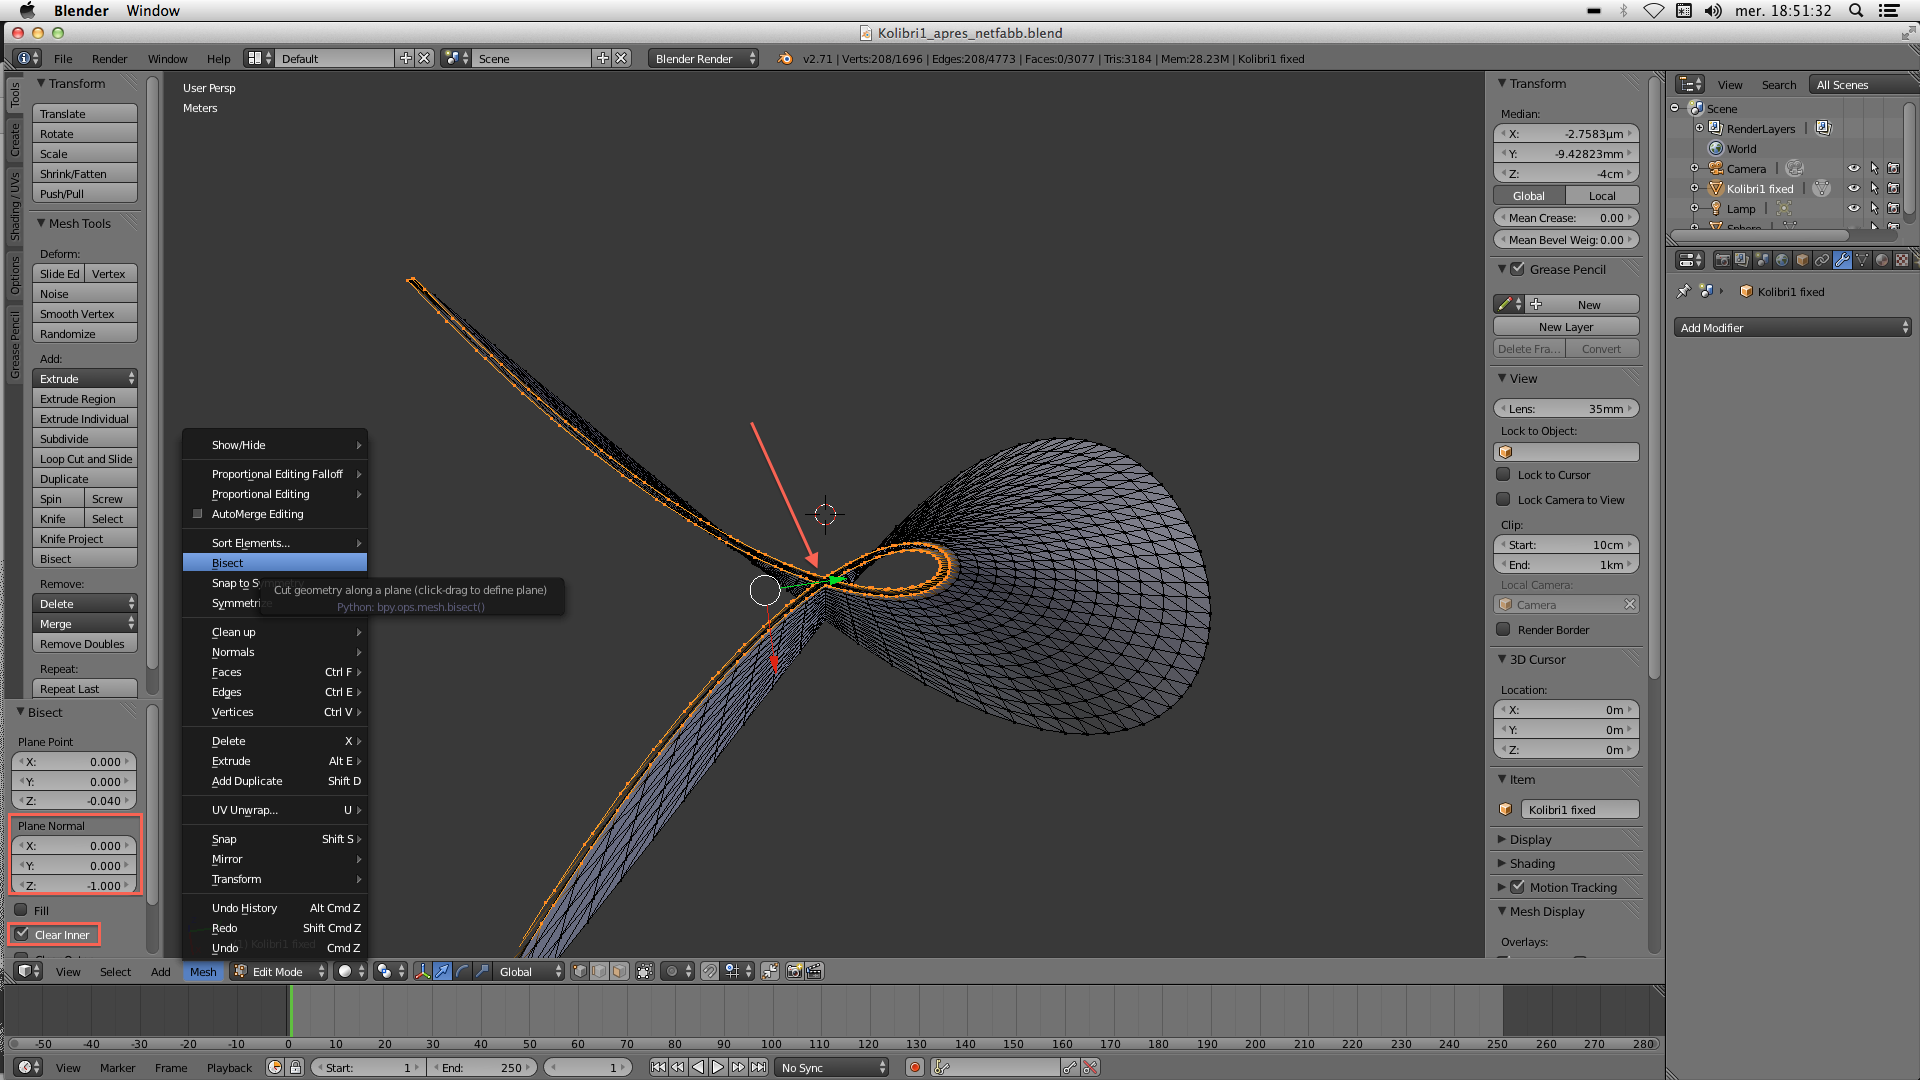
Task: Open the Global transform orientation dropdown
Action: (x=529, y=971)
